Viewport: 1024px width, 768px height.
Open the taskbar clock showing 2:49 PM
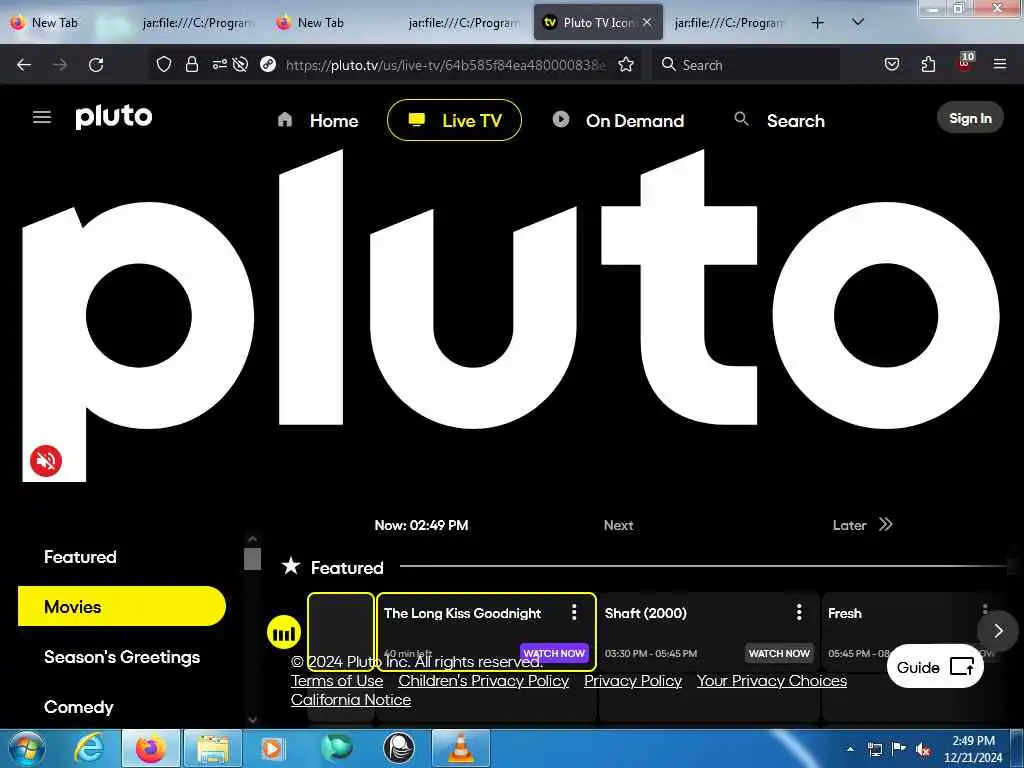[973, 749]
